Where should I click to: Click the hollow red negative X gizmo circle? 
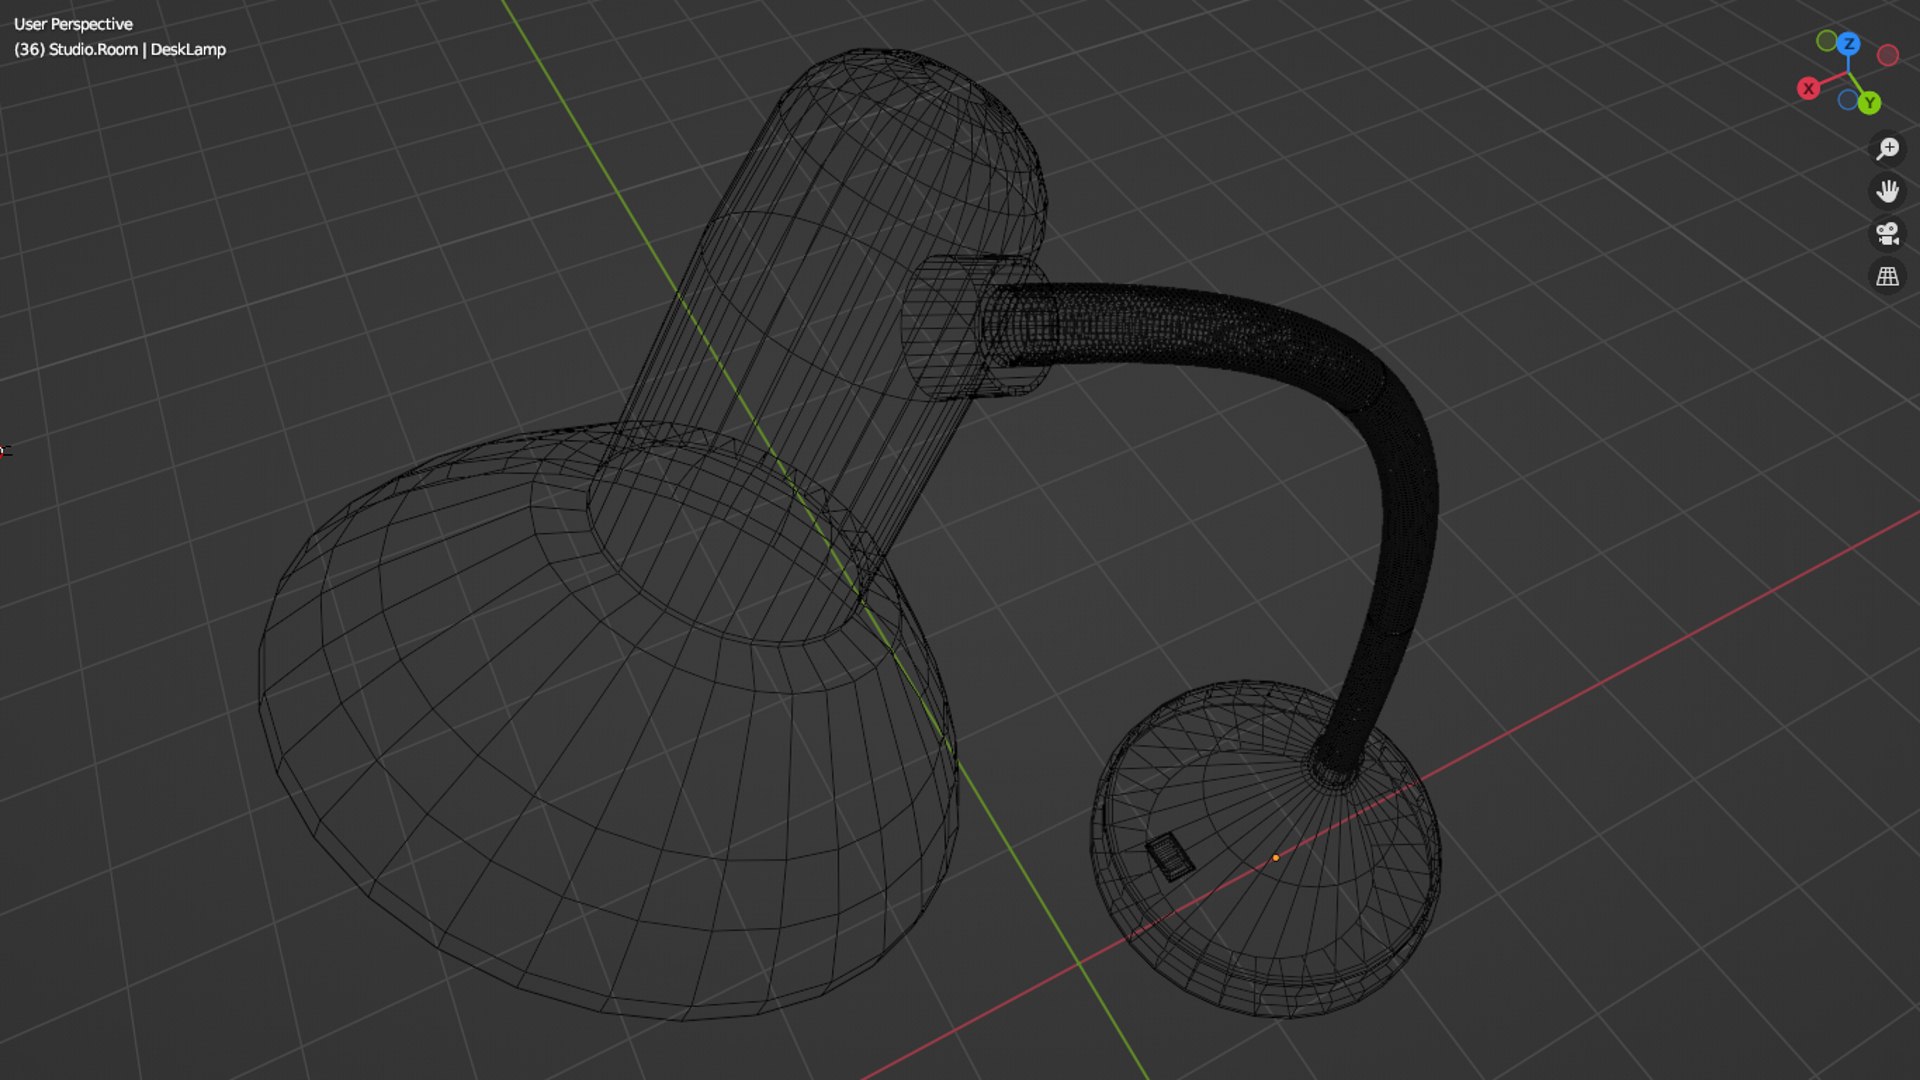(1888, 55)
